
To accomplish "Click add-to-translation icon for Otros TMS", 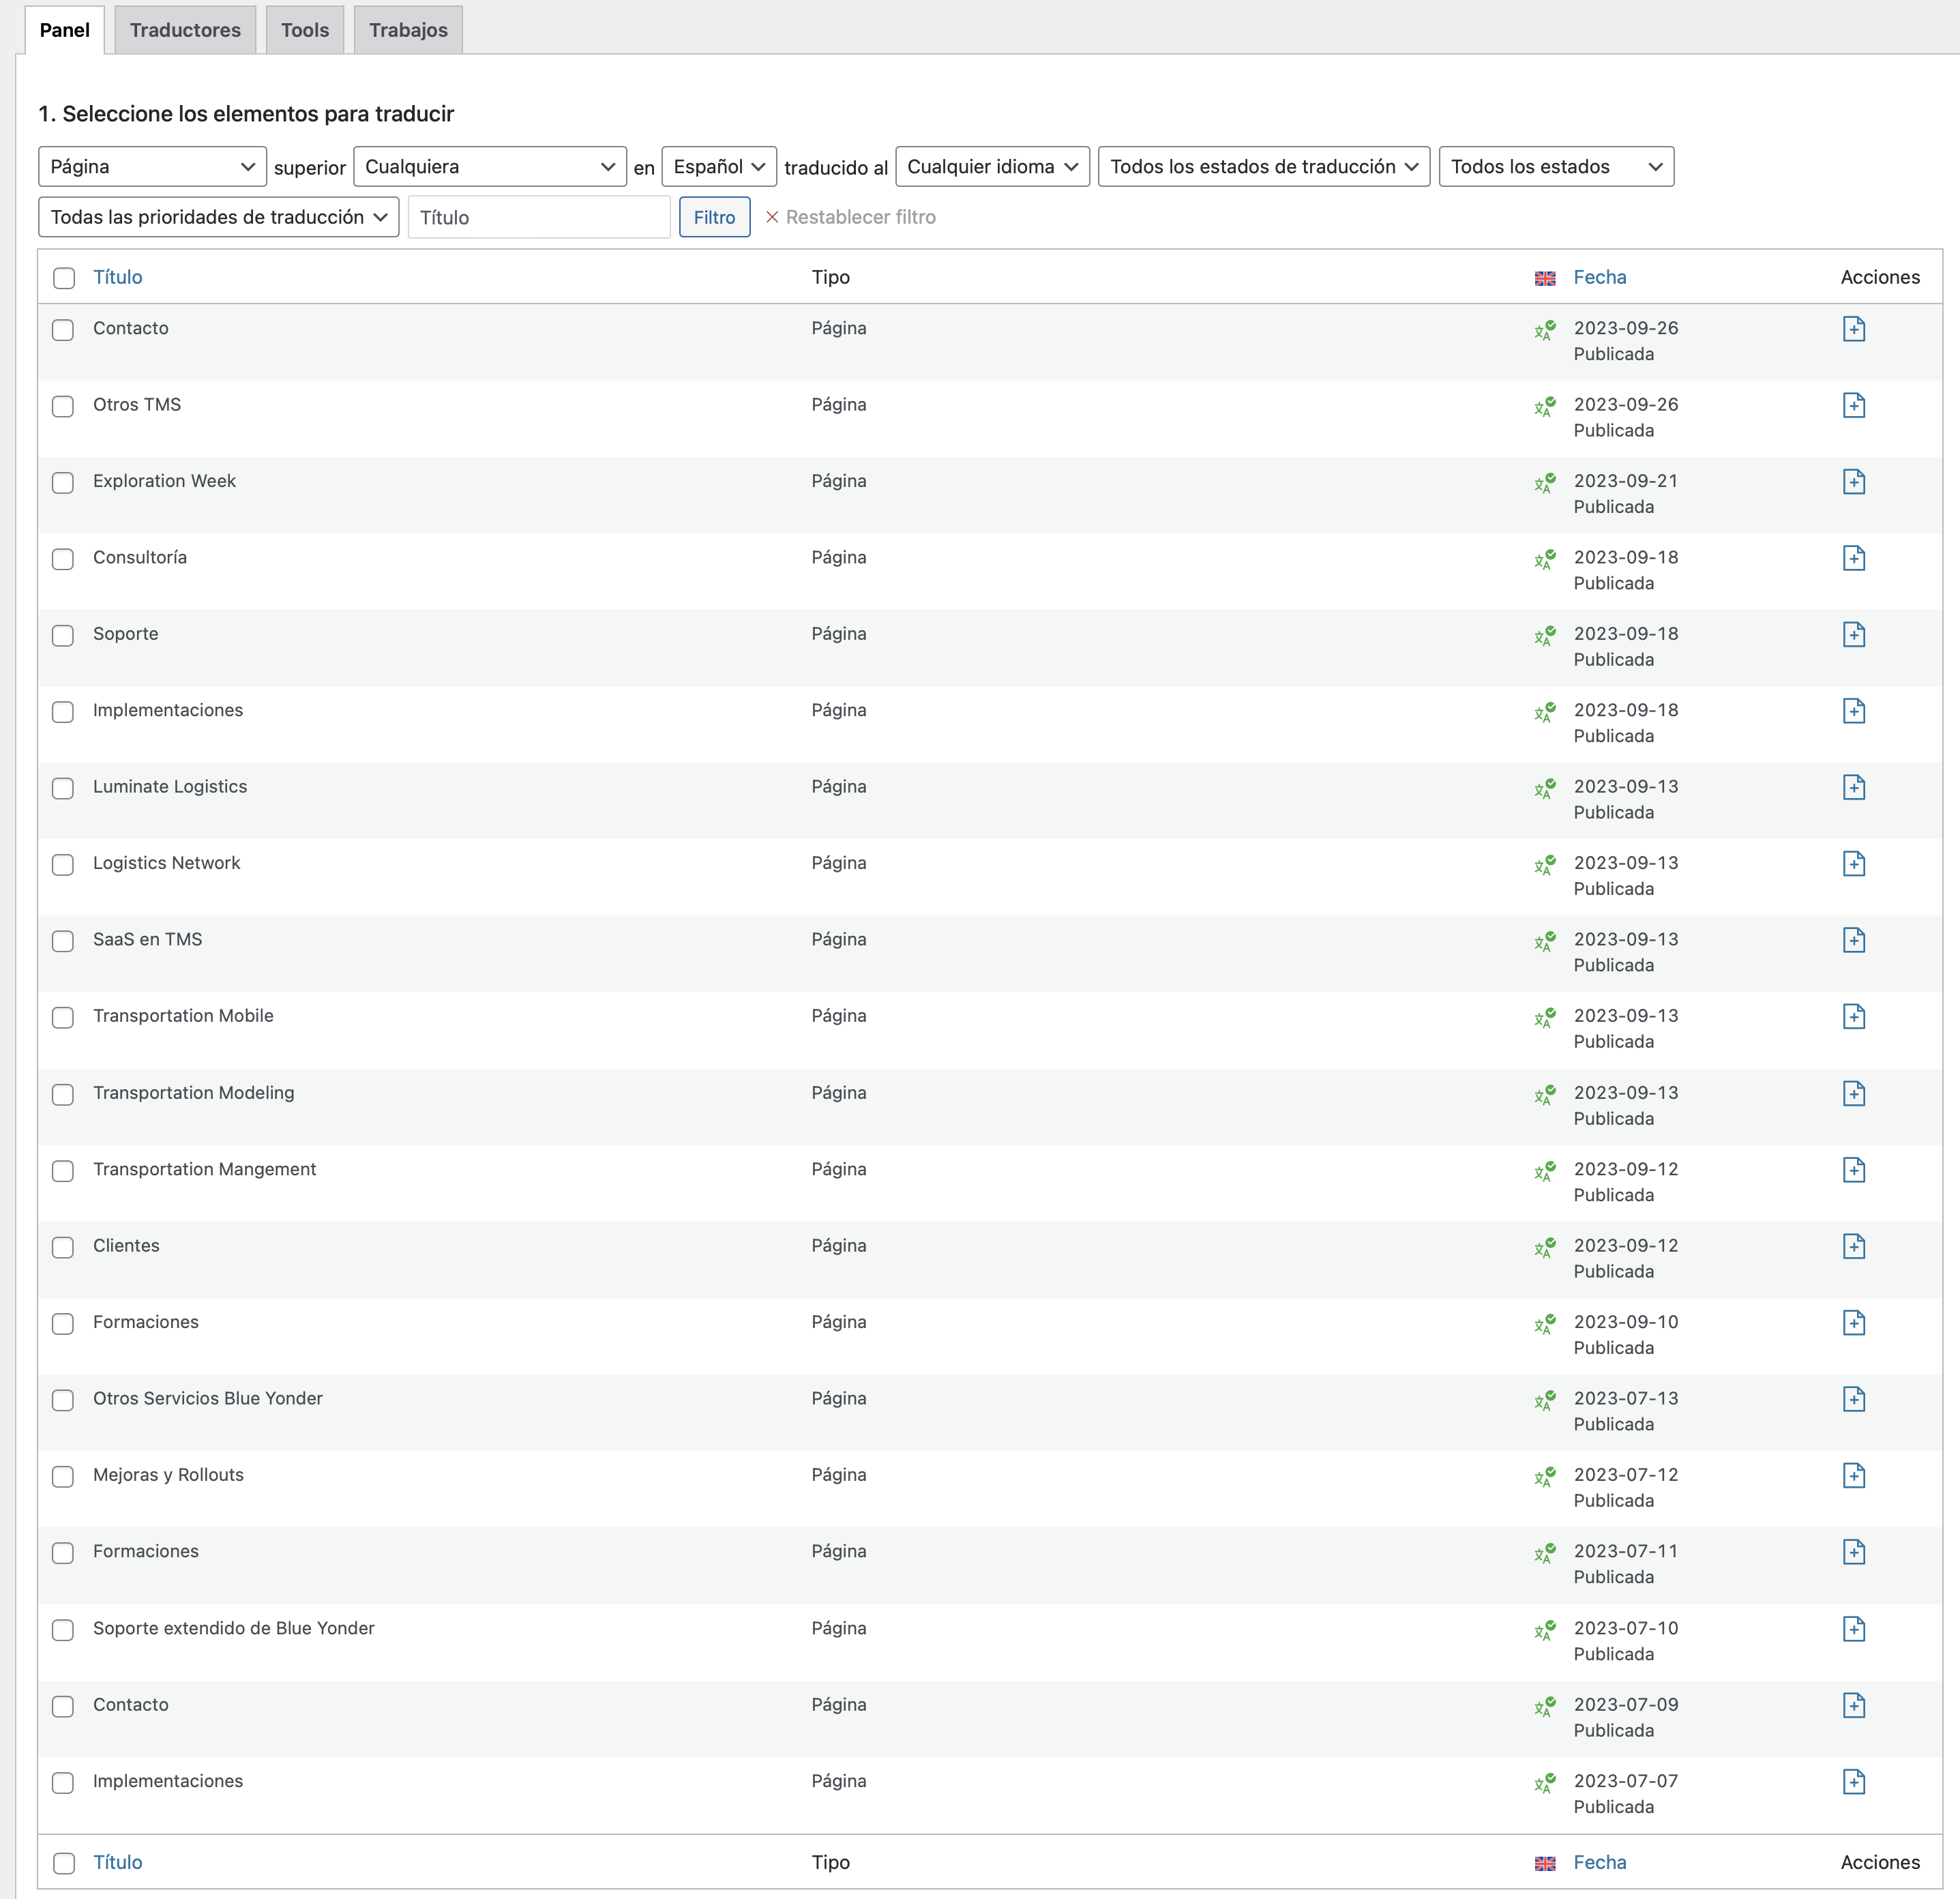I will (1853, 405).
